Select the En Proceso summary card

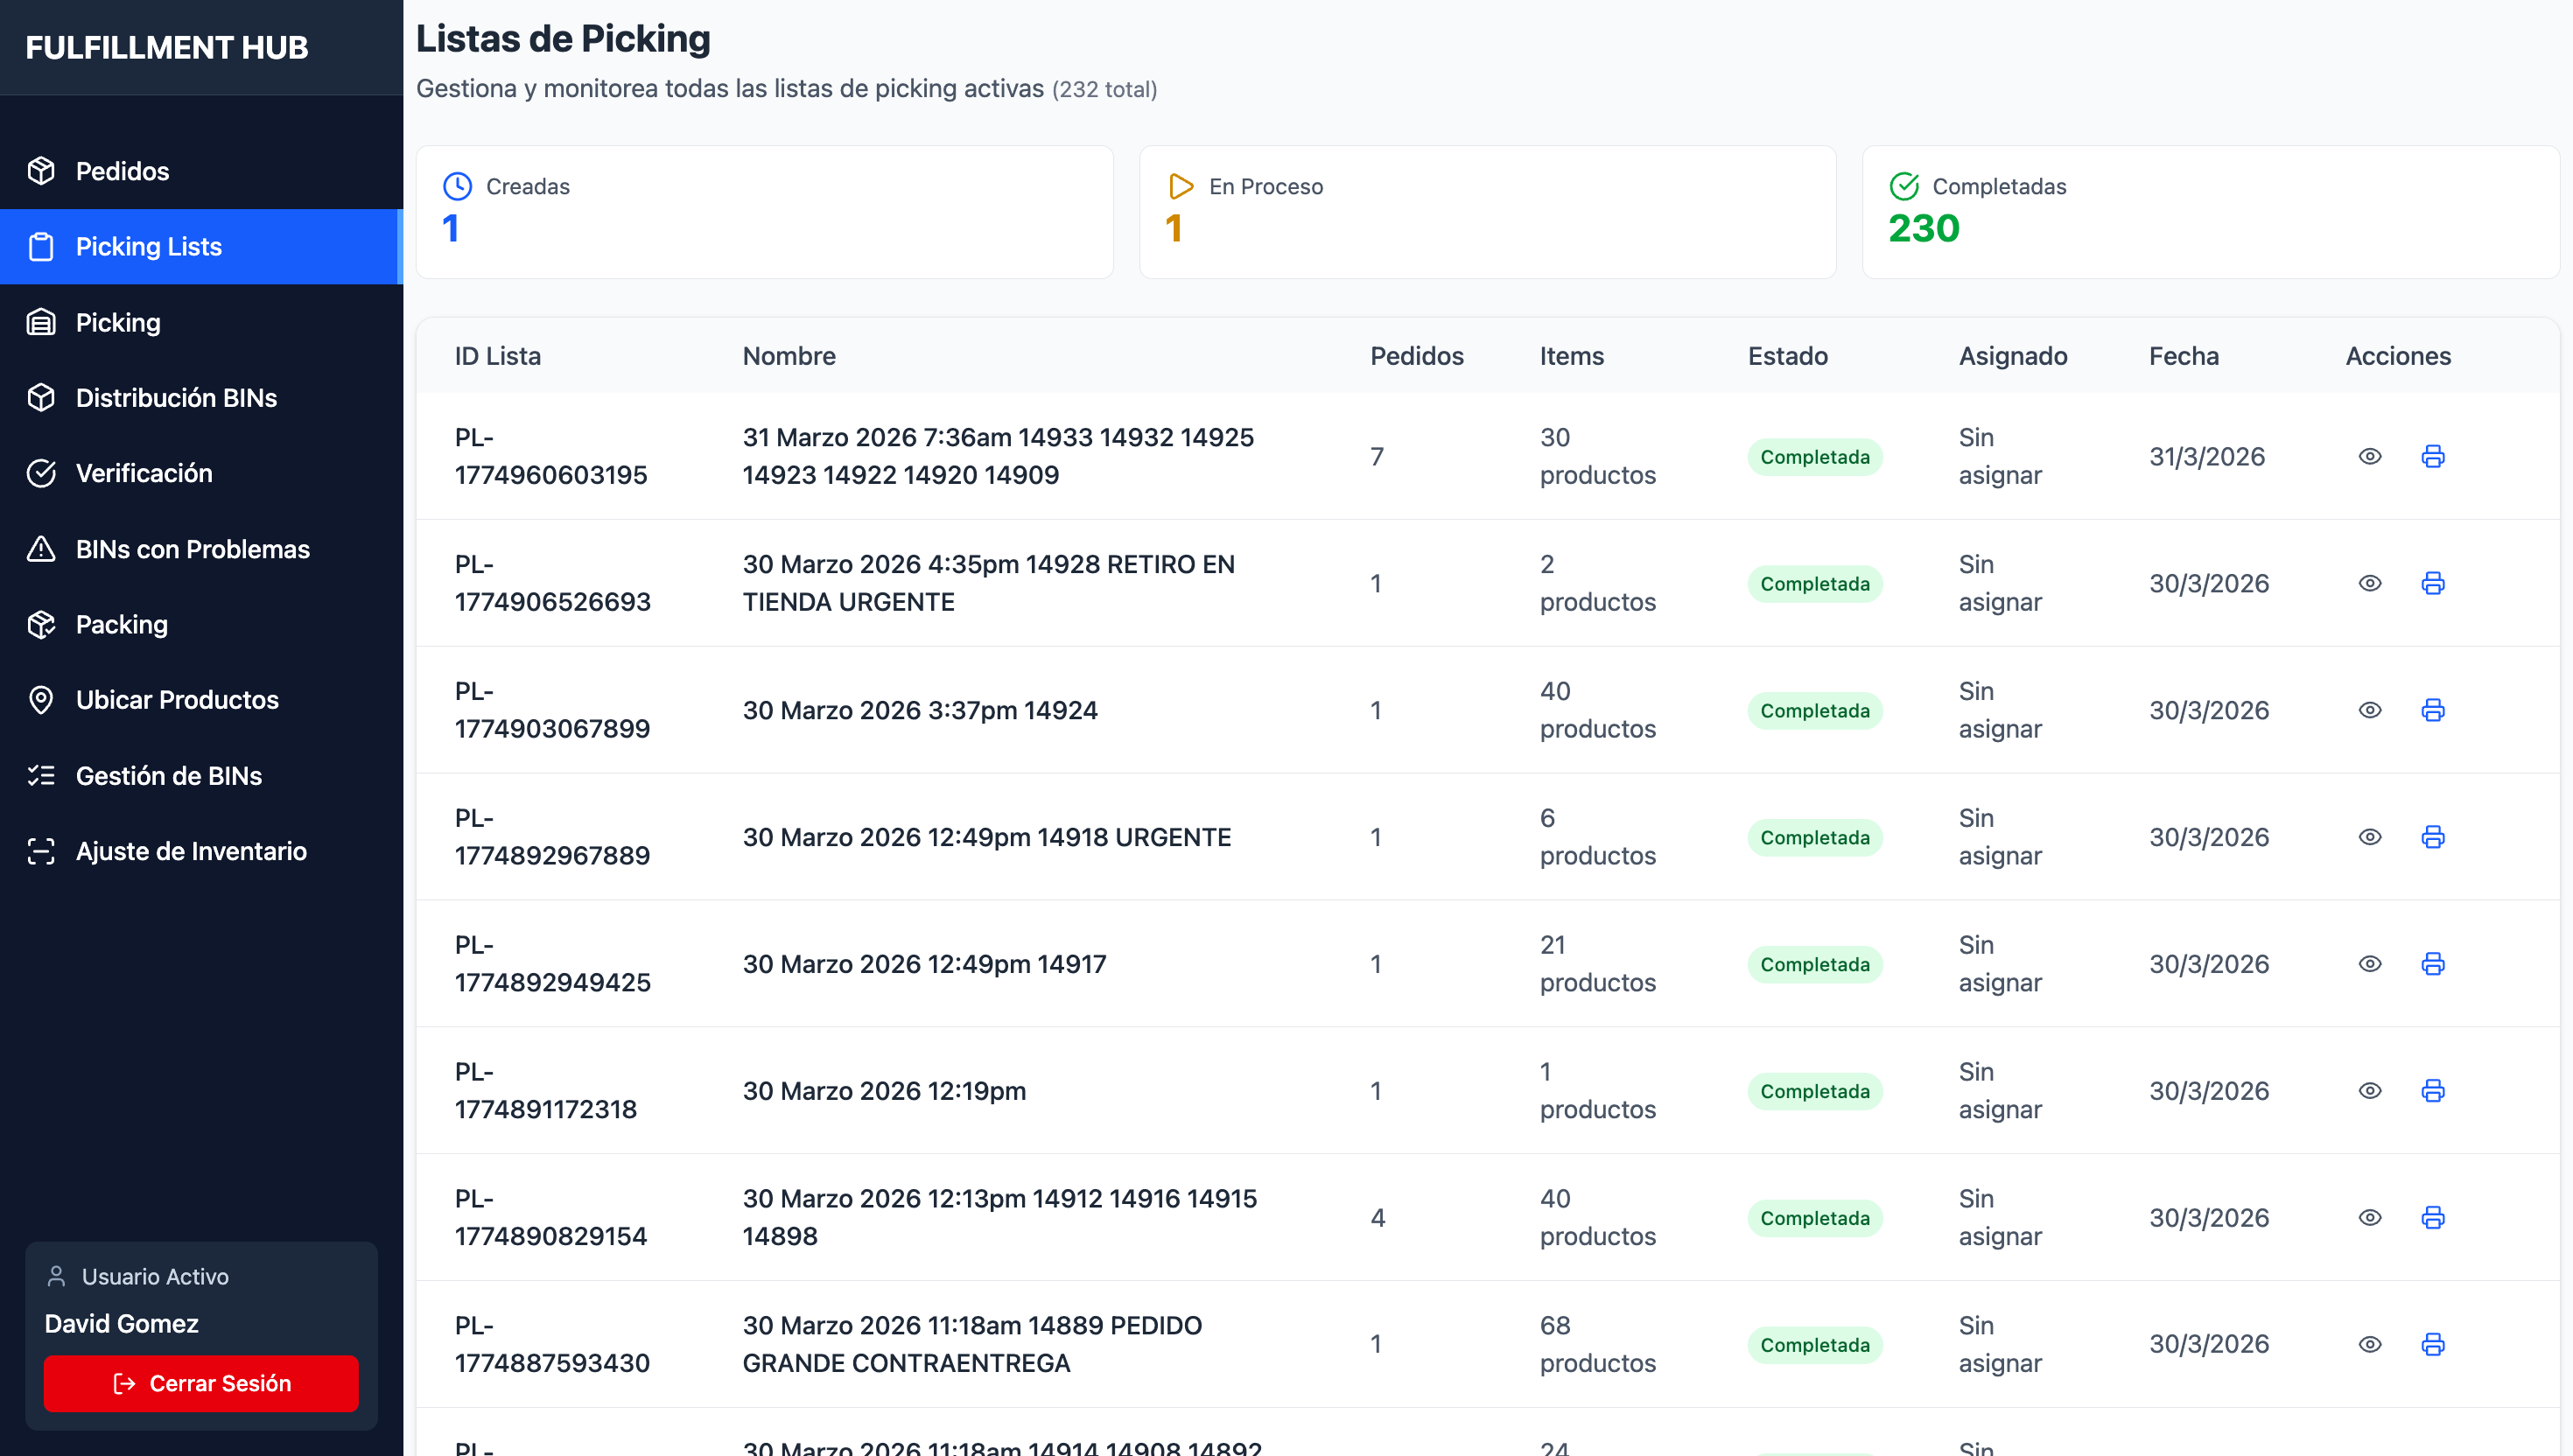(1488, 212)
